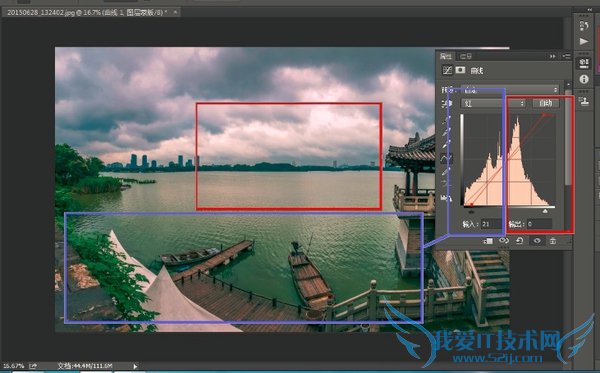This screenshot has height=373, width=600.
Task: Click the Auto button in Curves
Action: (x=545, y=103)
